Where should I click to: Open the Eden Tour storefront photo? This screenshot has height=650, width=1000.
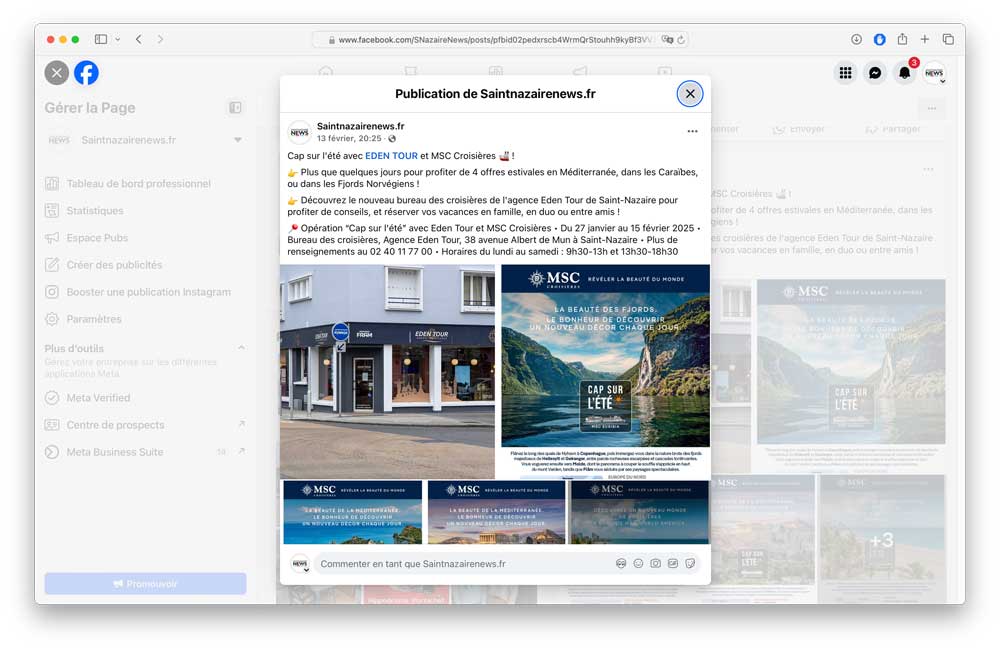pos(387,370)
